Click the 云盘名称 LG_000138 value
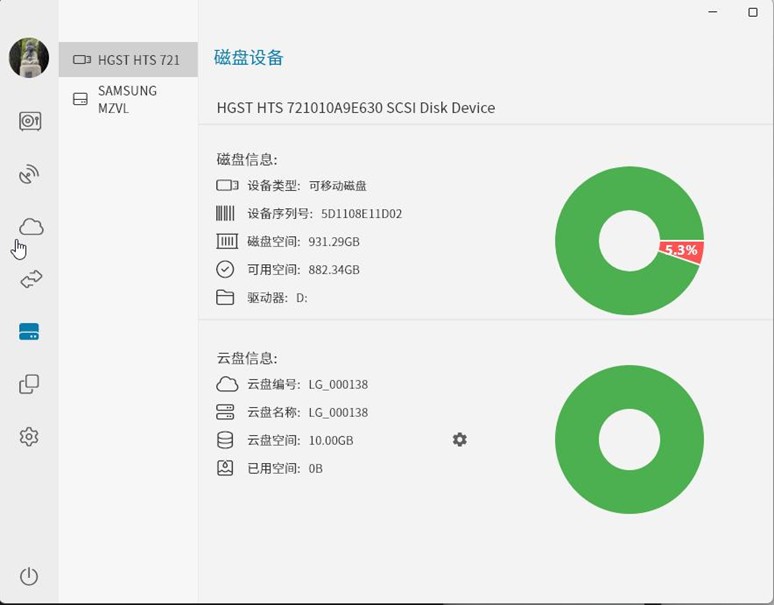Viewport: 774px width, 605px height. [x=338, y=412]
